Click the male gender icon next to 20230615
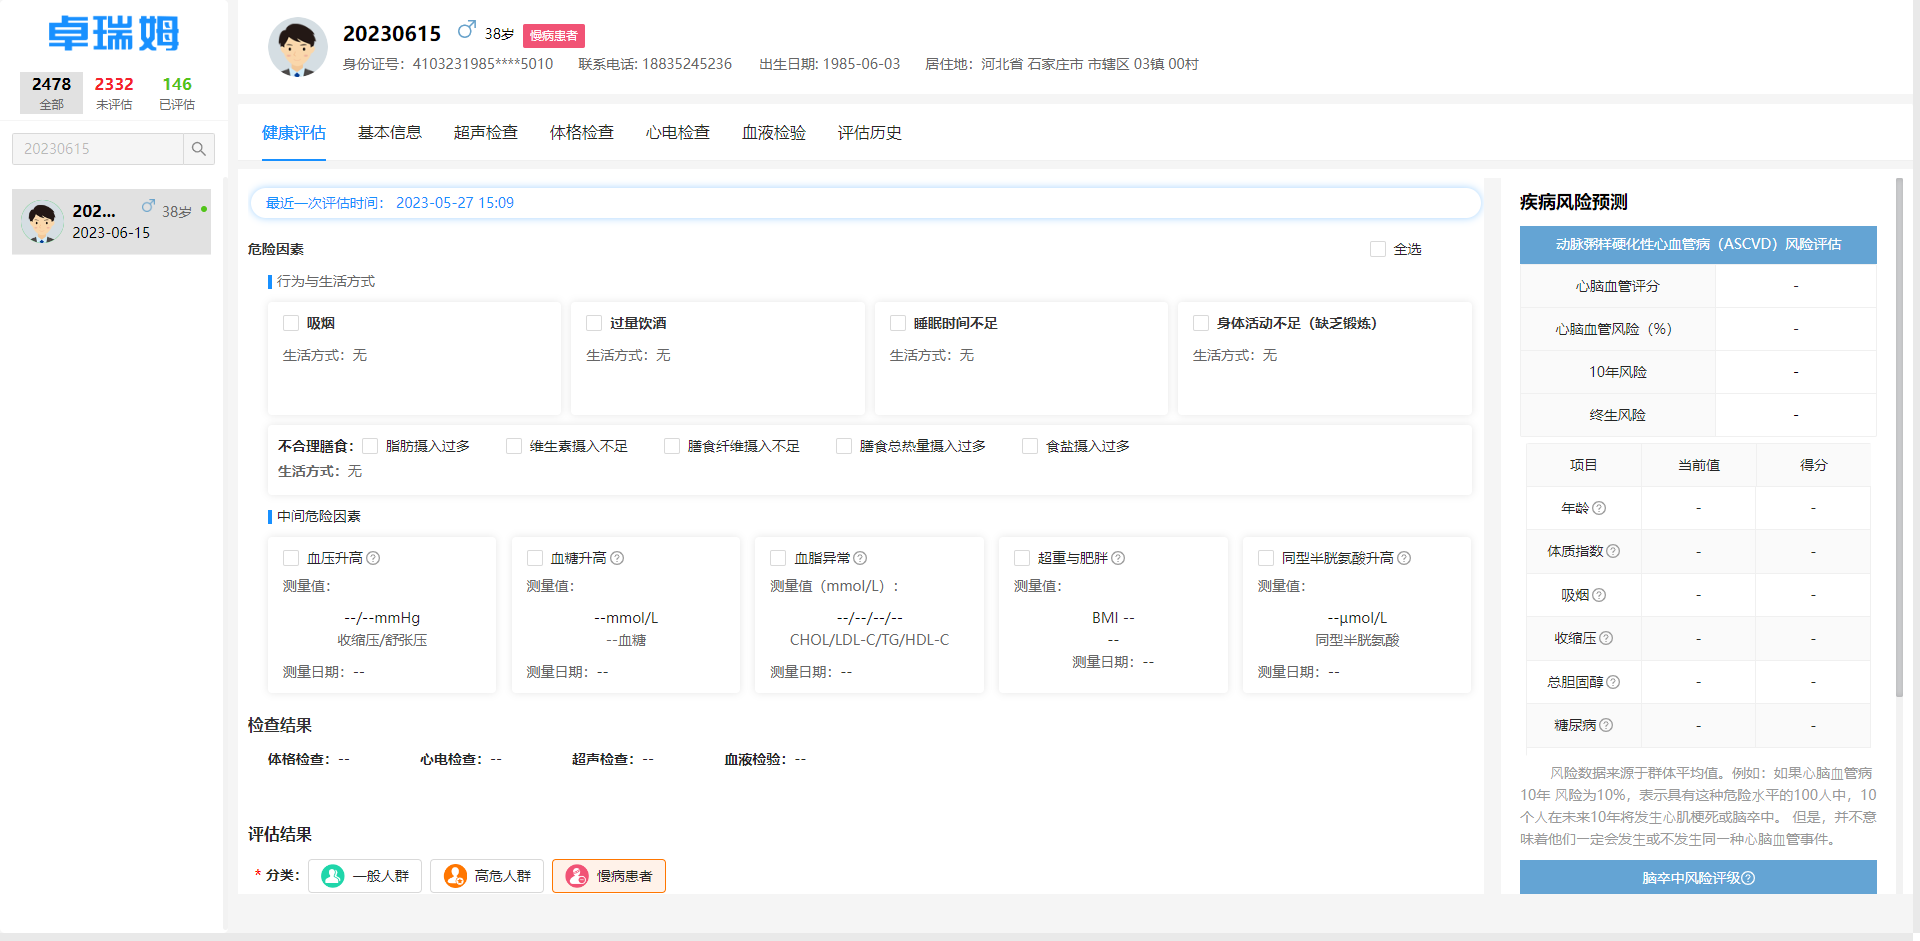Viewport: 1920px width, 941px height. 466,31
